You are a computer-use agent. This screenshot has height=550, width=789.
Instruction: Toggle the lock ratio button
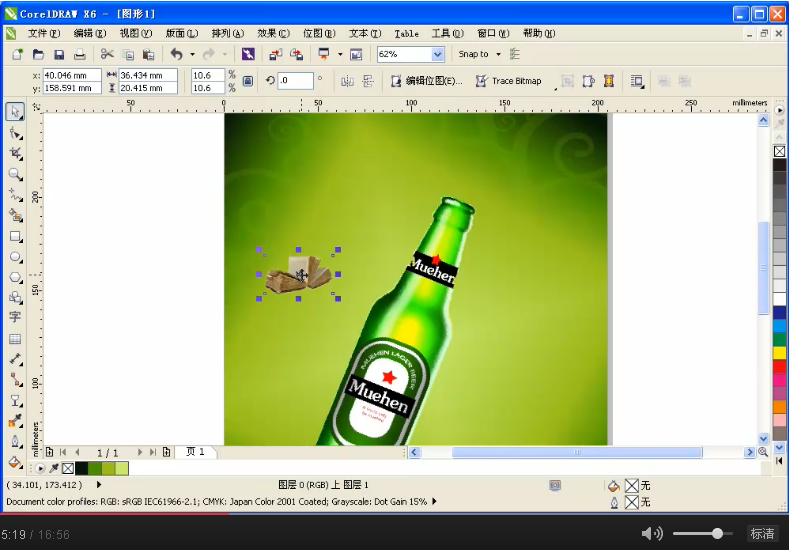(x=248, y=81)
